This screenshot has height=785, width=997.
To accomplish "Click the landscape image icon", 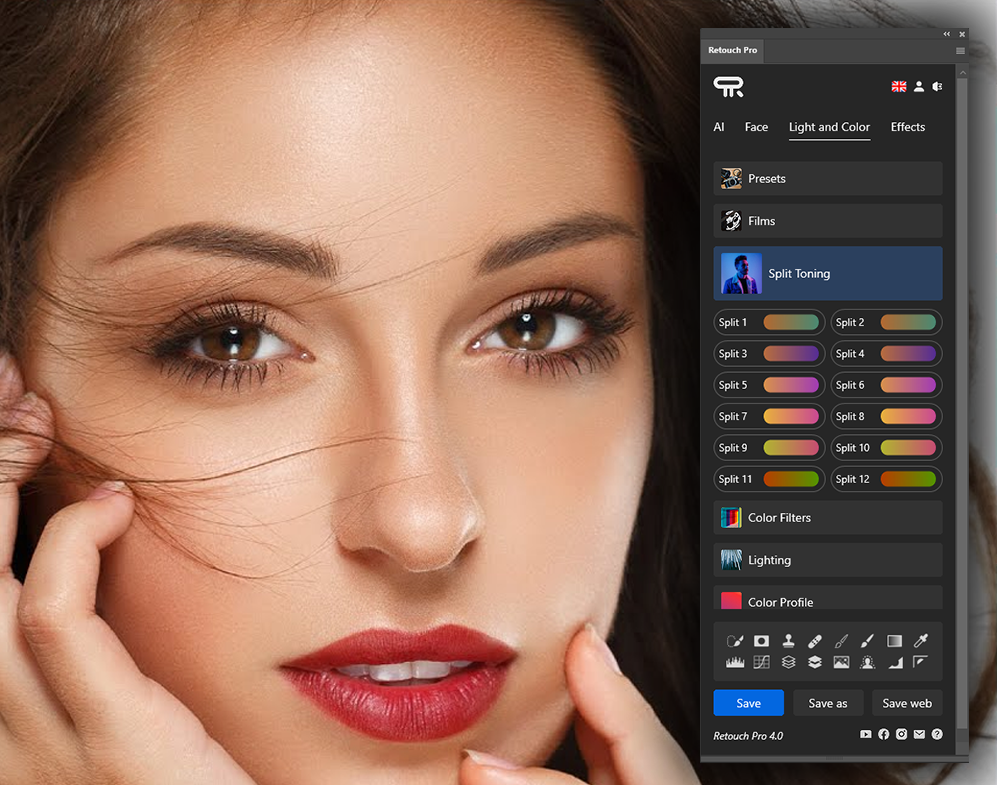I will (x=841, y=662).
